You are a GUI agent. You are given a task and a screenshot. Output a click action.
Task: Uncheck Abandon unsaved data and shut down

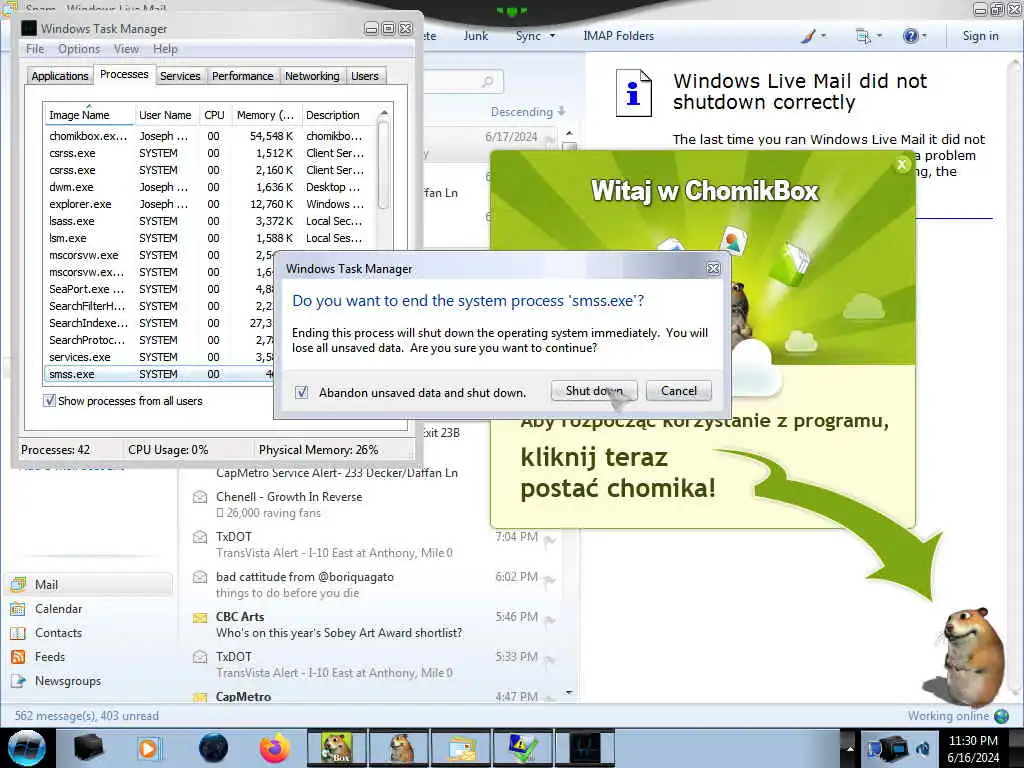[301, 392]
